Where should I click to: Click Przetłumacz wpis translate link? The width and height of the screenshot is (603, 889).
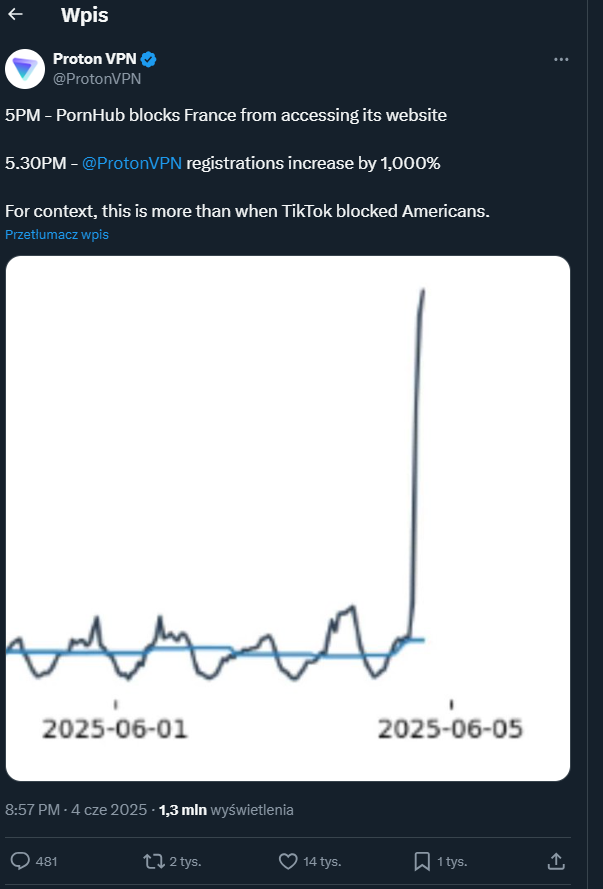(57, 234)
